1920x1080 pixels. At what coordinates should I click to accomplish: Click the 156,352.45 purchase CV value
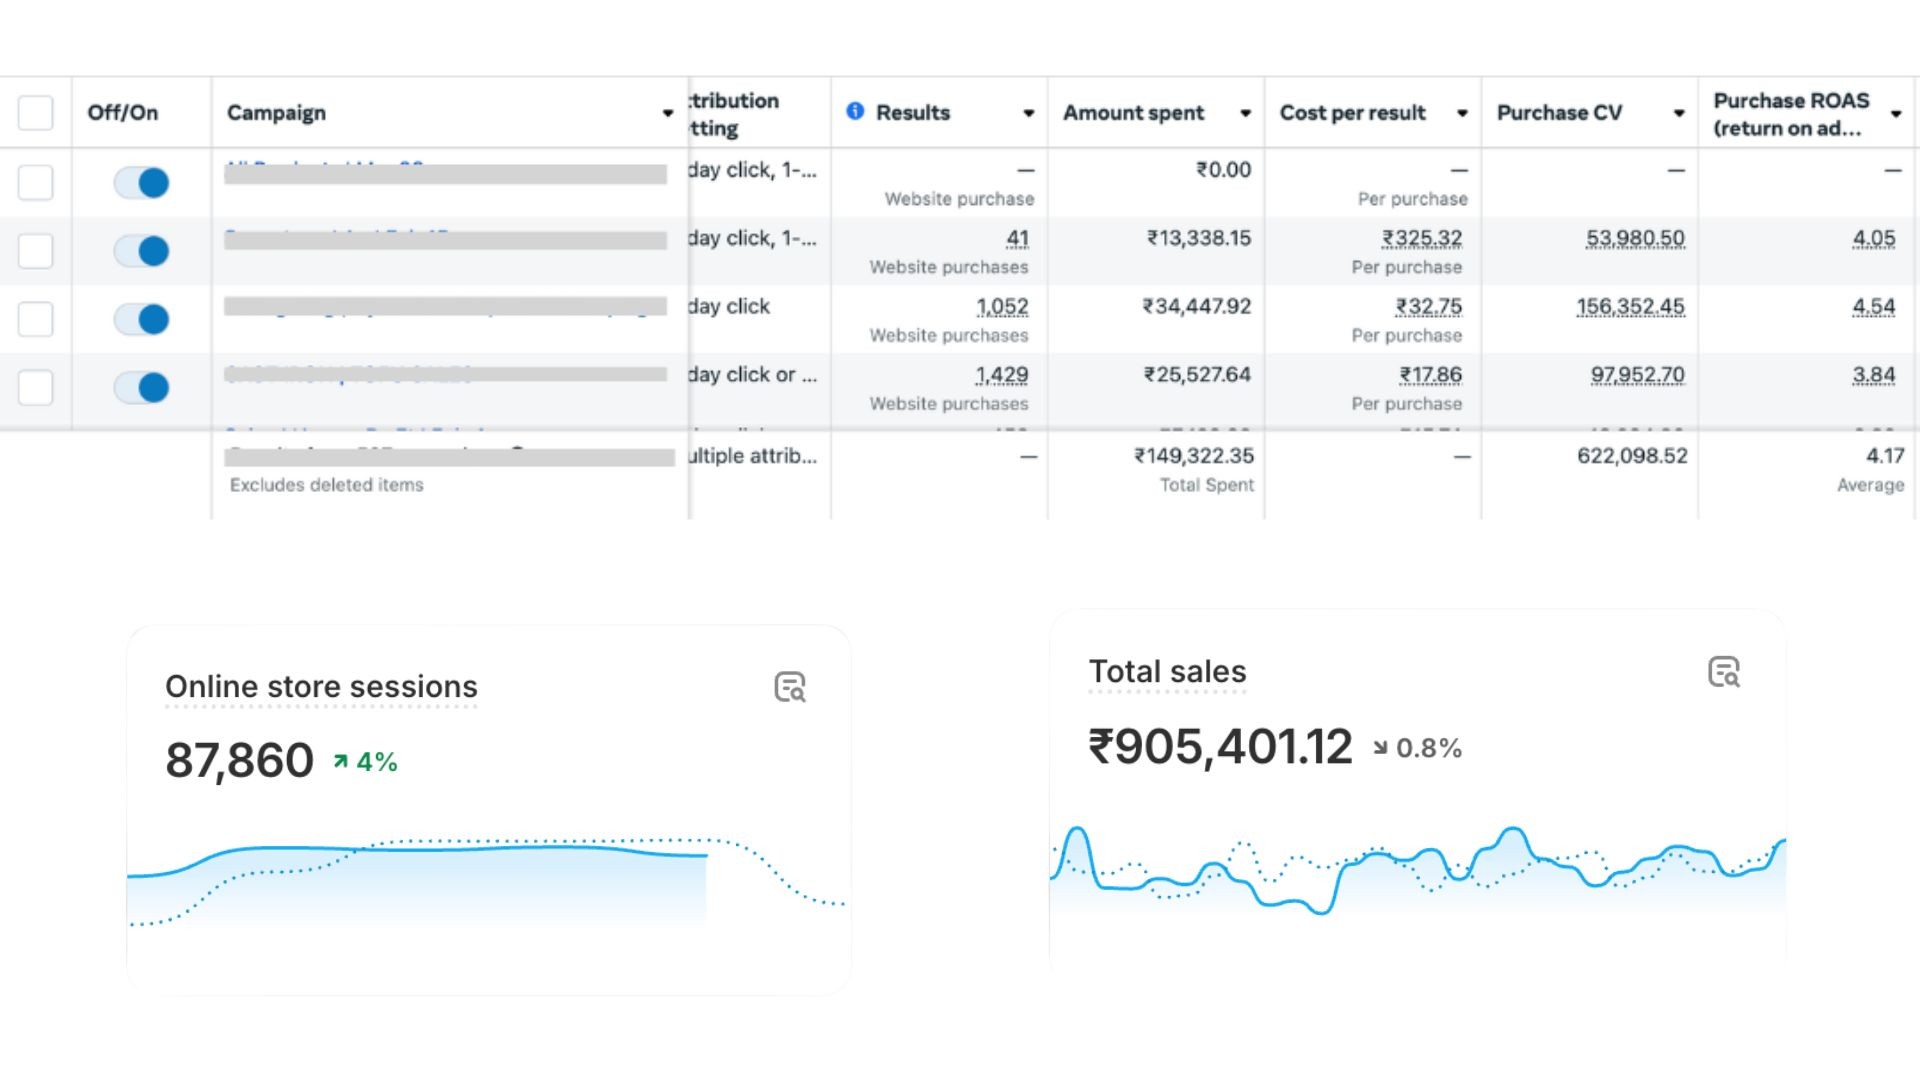1630,306
